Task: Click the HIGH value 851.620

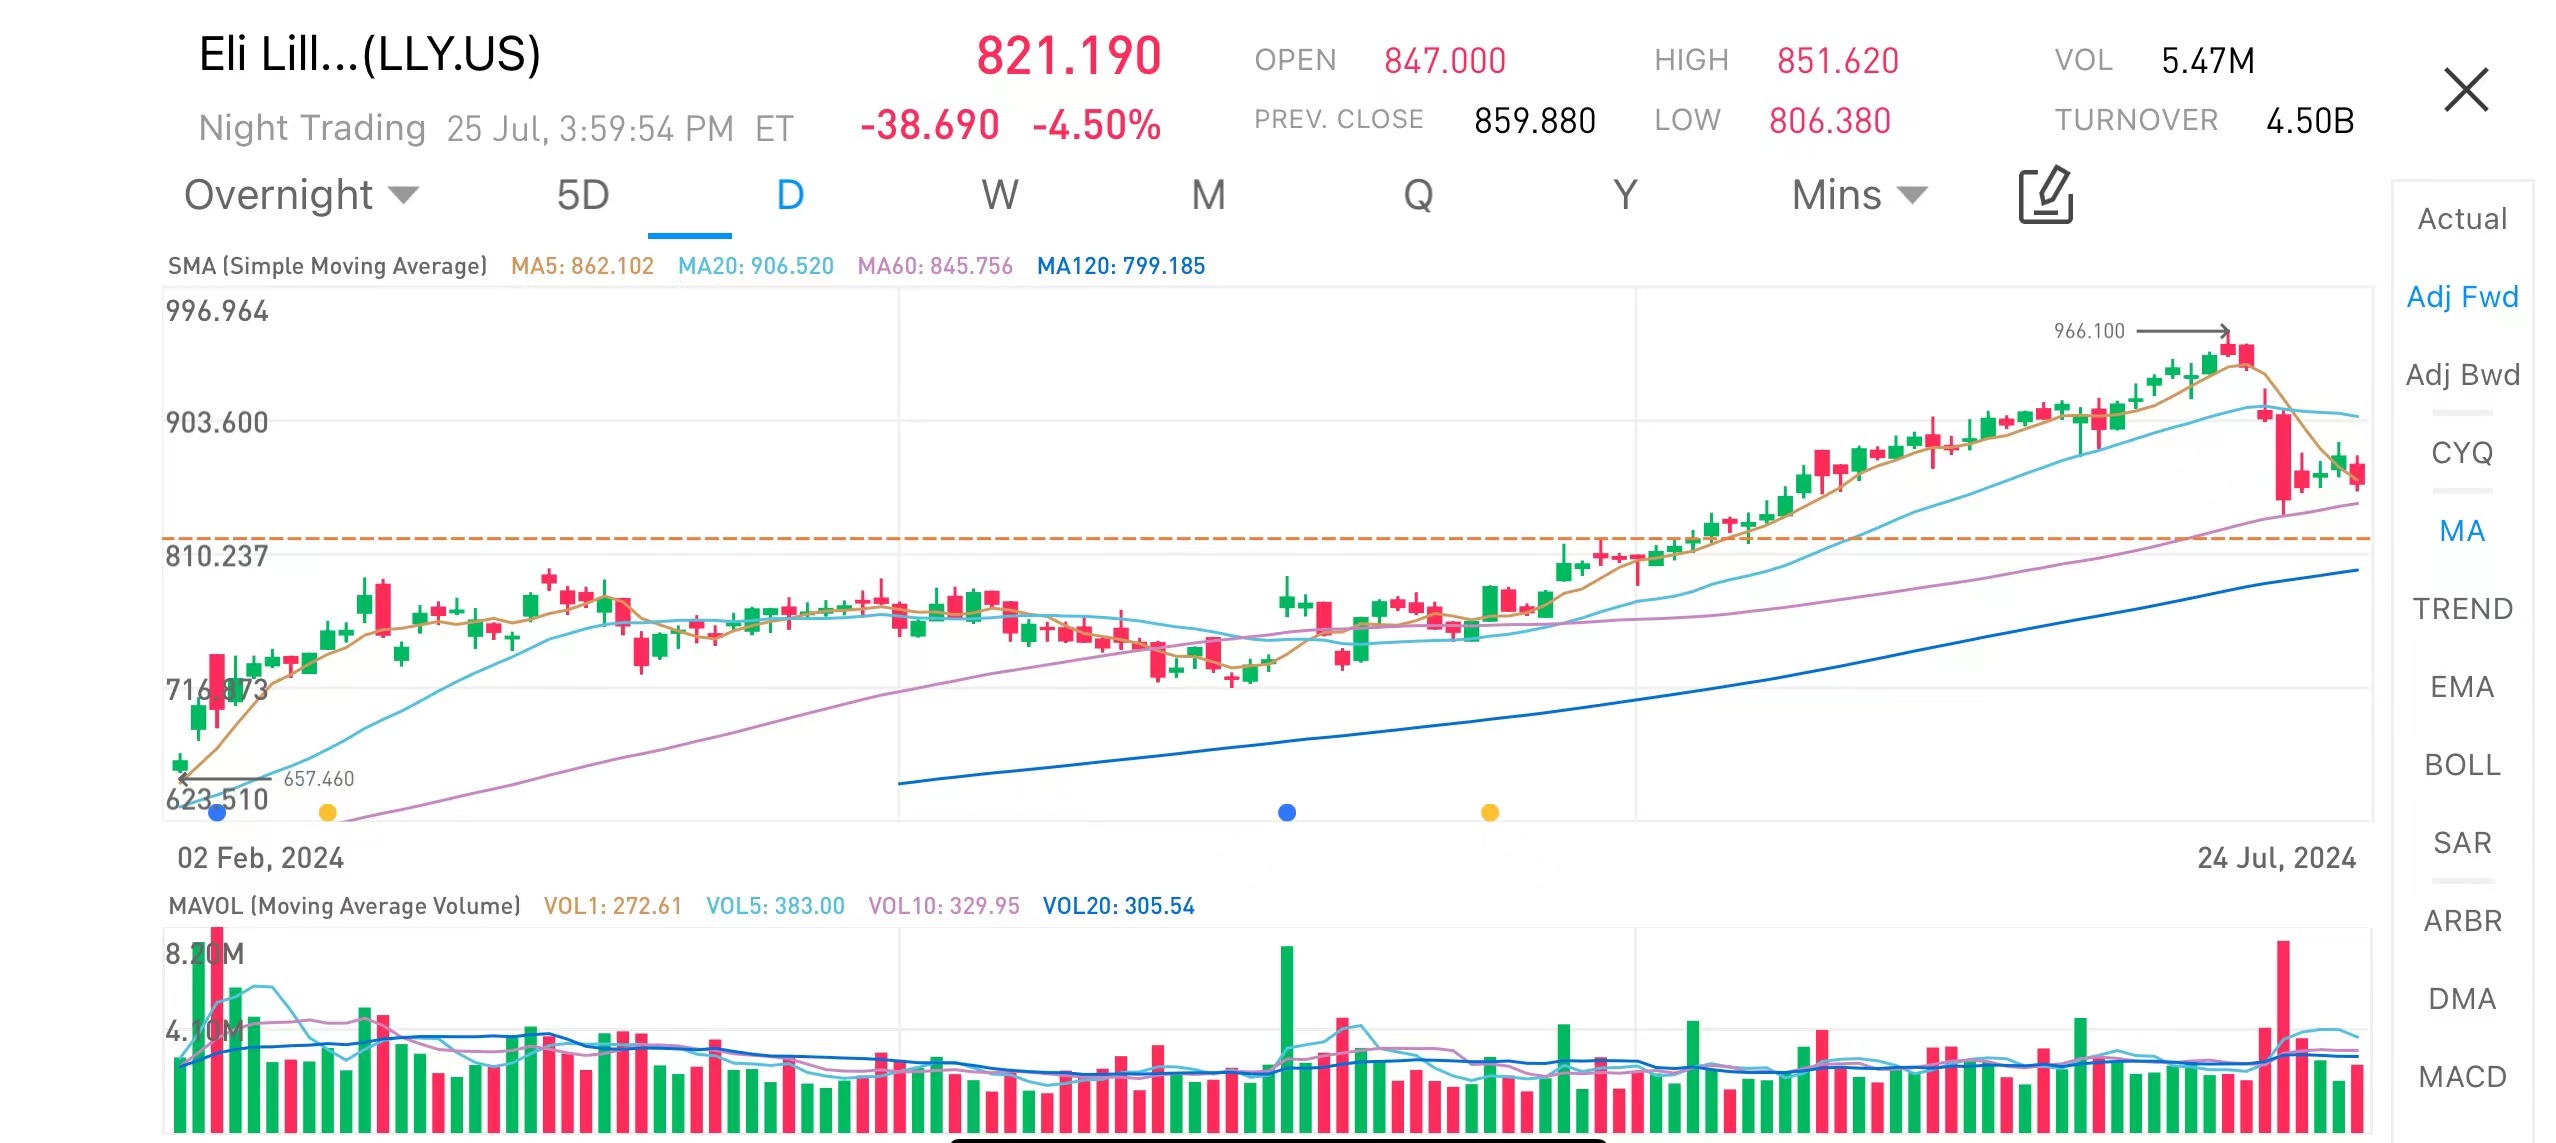Action: tap(1837, 61)
